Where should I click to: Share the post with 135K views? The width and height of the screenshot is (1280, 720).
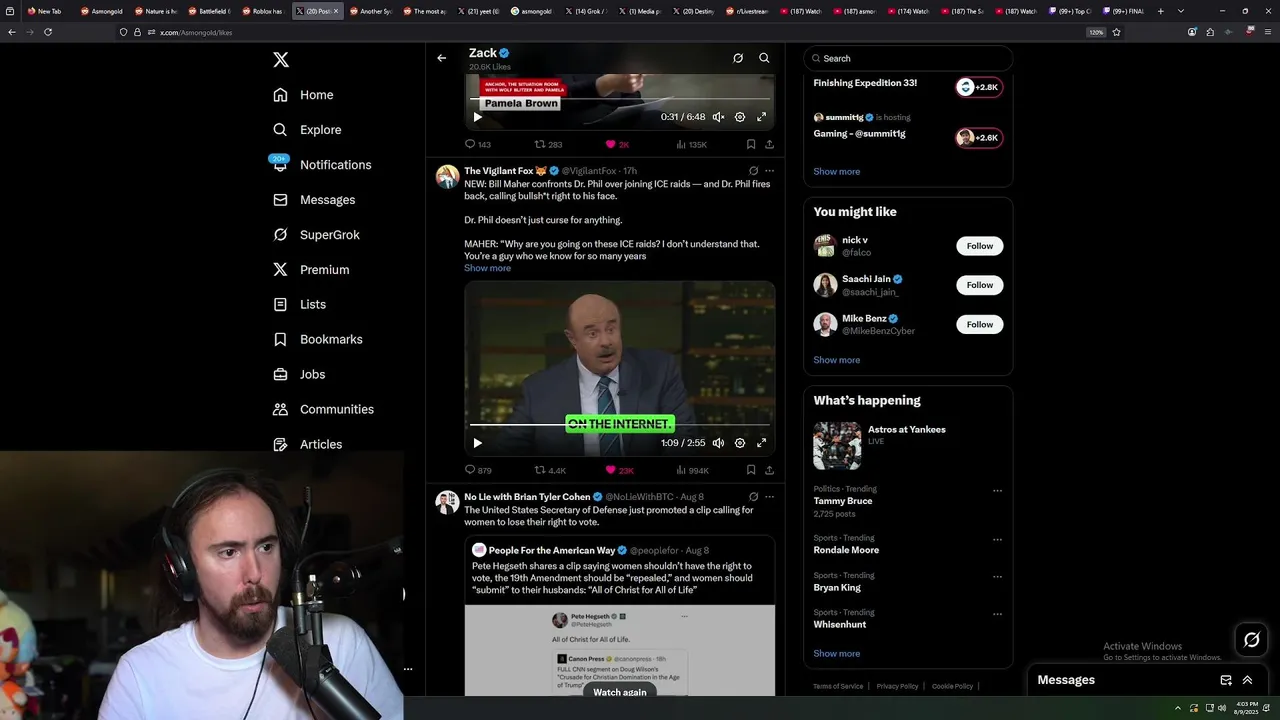pyautogui.click(x=769, y=144)
